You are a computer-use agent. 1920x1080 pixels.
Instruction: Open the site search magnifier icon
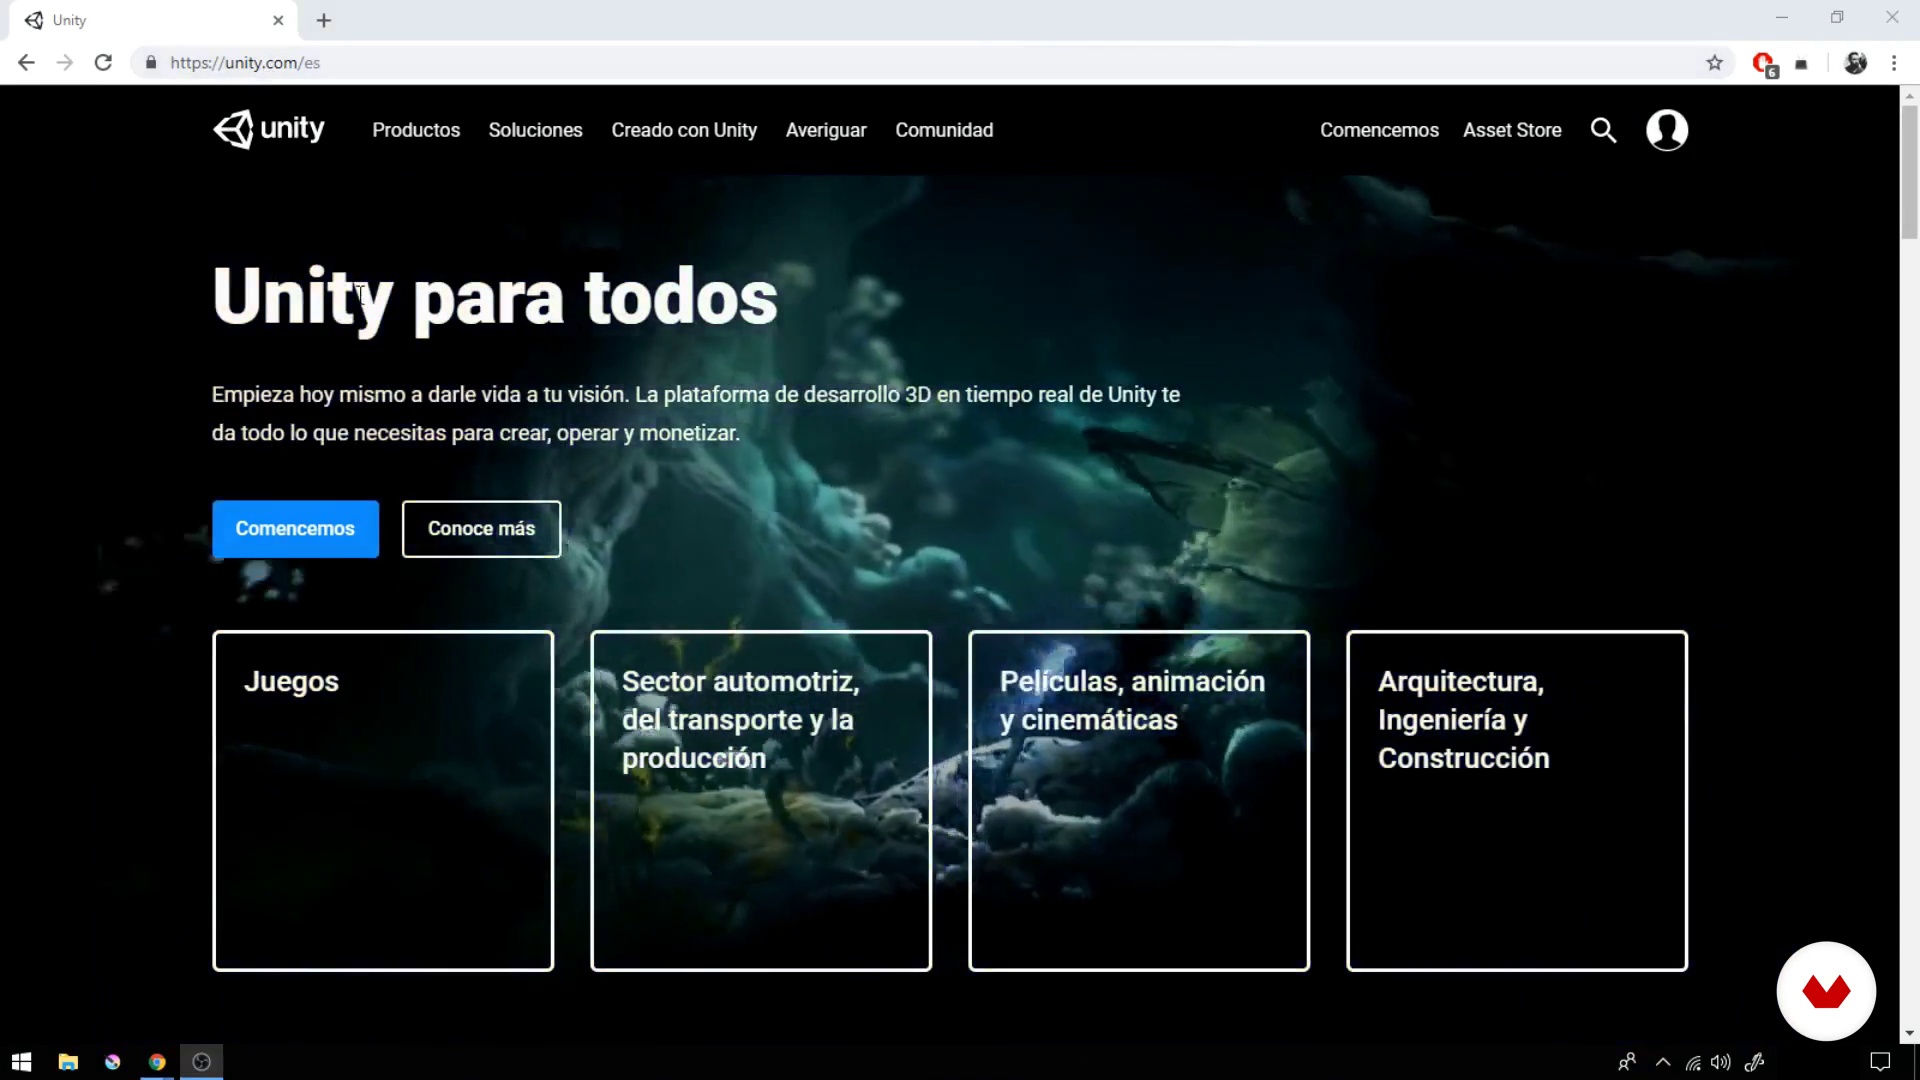point(1603,130)
